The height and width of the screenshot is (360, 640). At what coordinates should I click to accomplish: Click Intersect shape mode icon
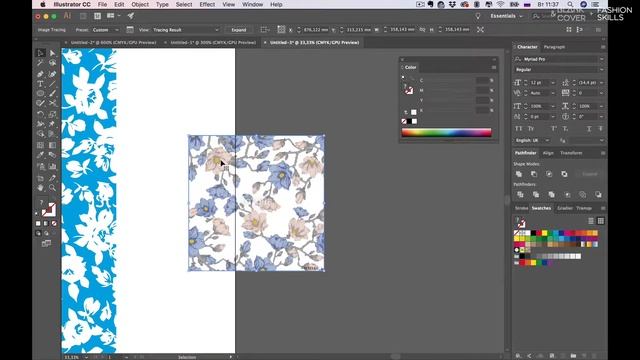[549, 174]
